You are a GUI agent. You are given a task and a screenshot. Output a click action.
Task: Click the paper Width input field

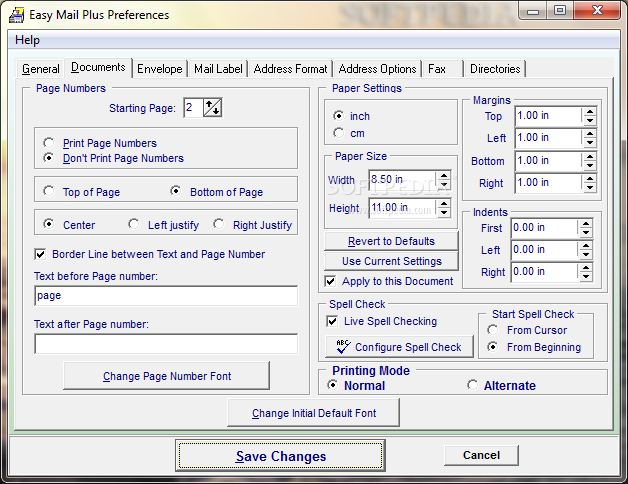coord(403,179)
